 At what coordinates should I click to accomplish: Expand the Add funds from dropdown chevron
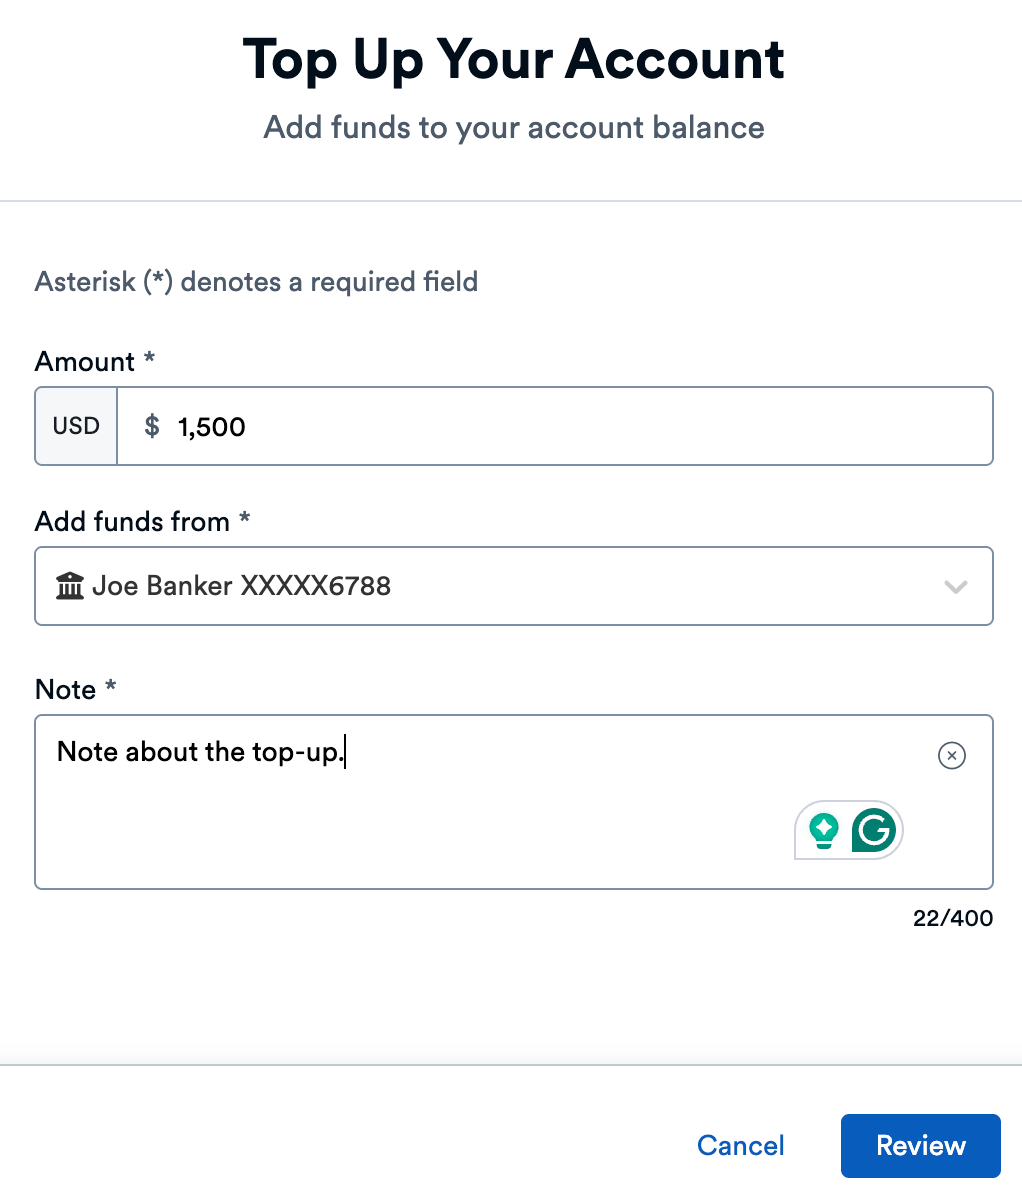coord(957,587)
